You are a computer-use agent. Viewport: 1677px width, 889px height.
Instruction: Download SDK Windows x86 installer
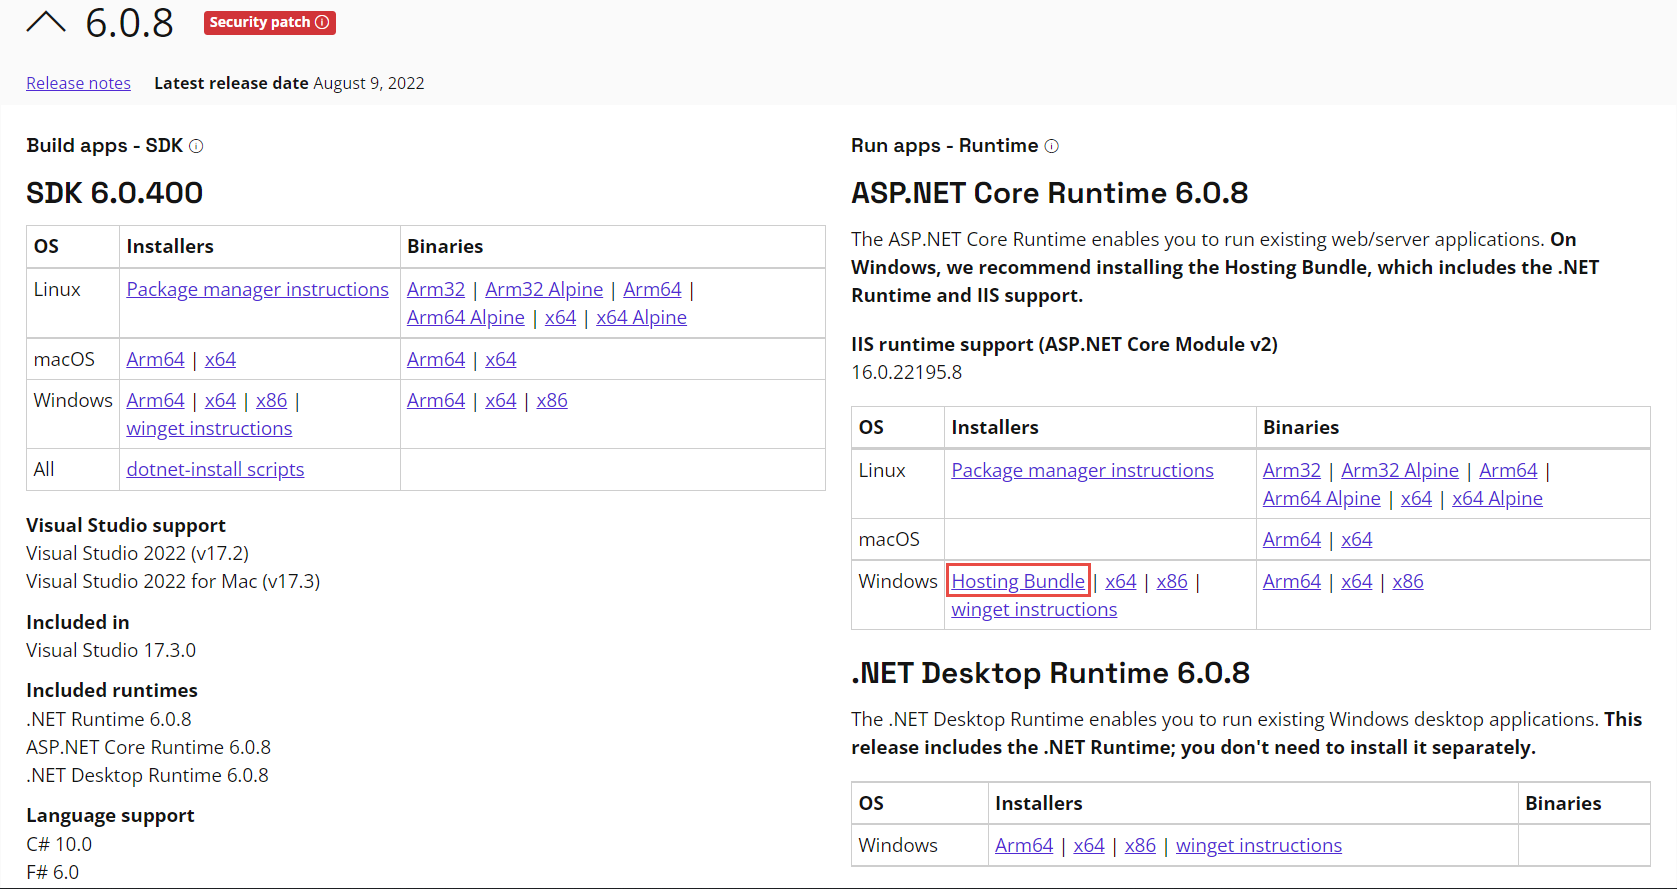click(271, 400)
